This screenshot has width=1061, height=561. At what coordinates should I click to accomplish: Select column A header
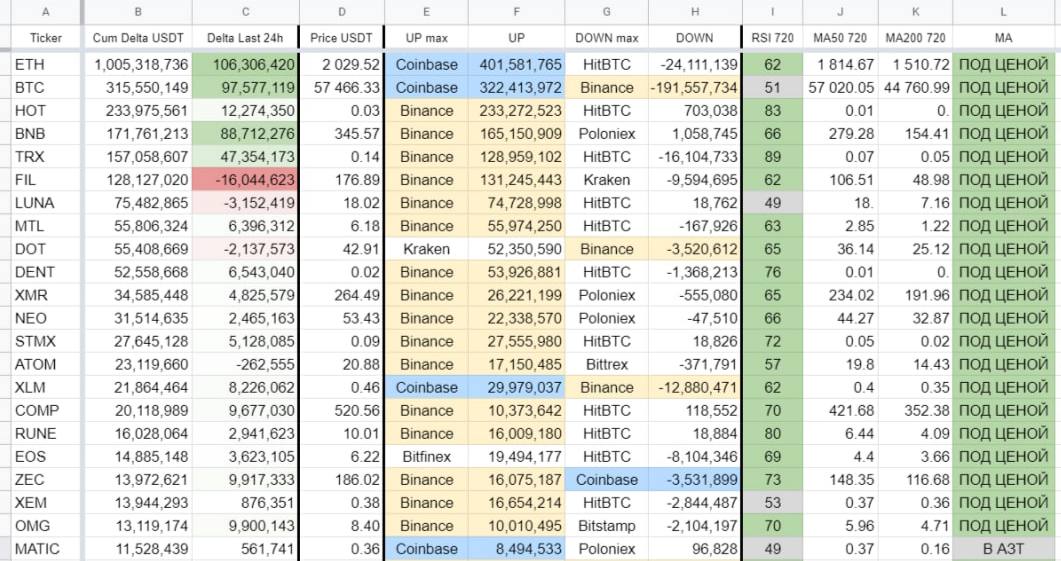tap(45, 12)
